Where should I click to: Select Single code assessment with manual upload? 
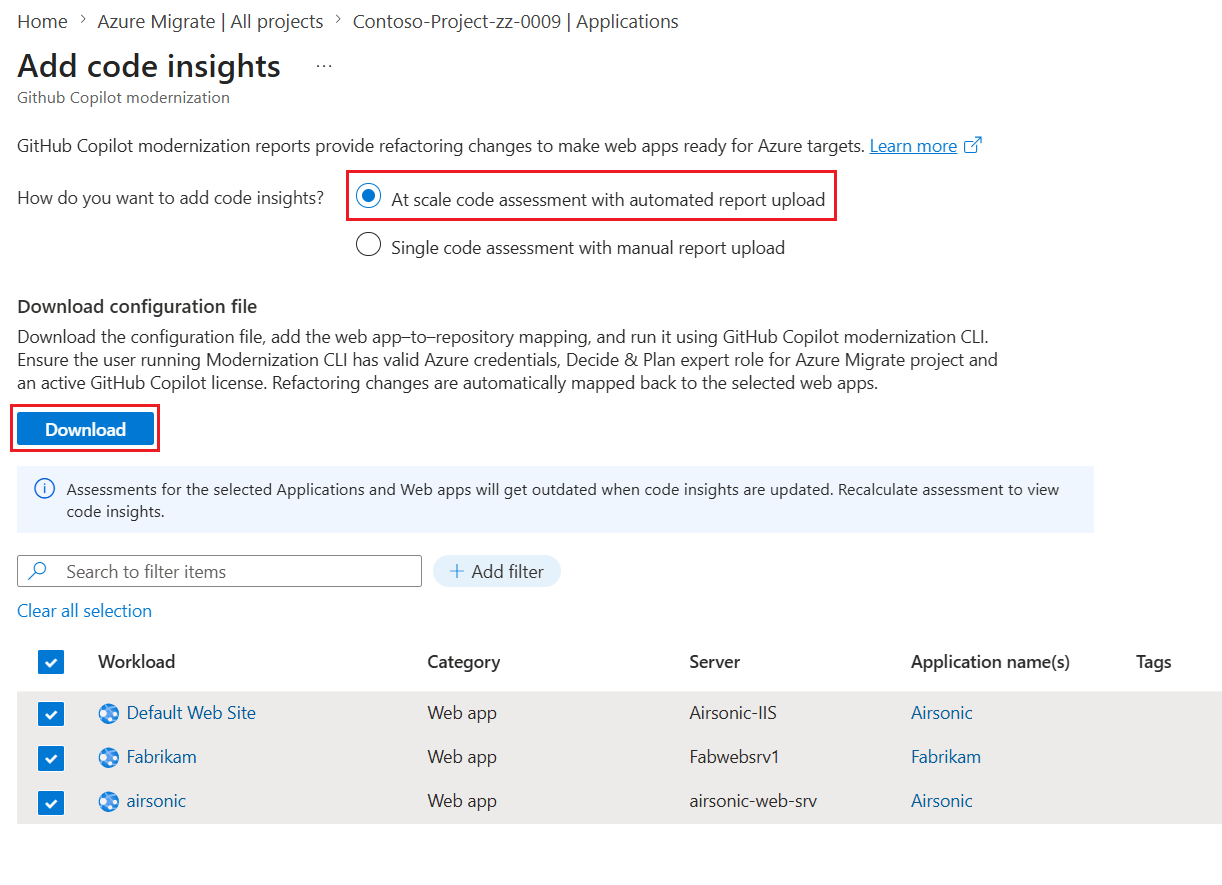pyautogui.click(x=369, y=245)
